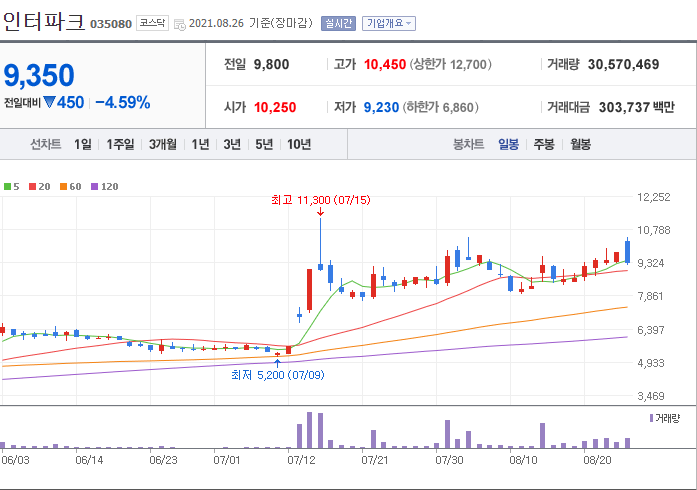This screenshot has height=490, width=697.
Task: Click the 08/10 date axis label
Action: [523, 460]
